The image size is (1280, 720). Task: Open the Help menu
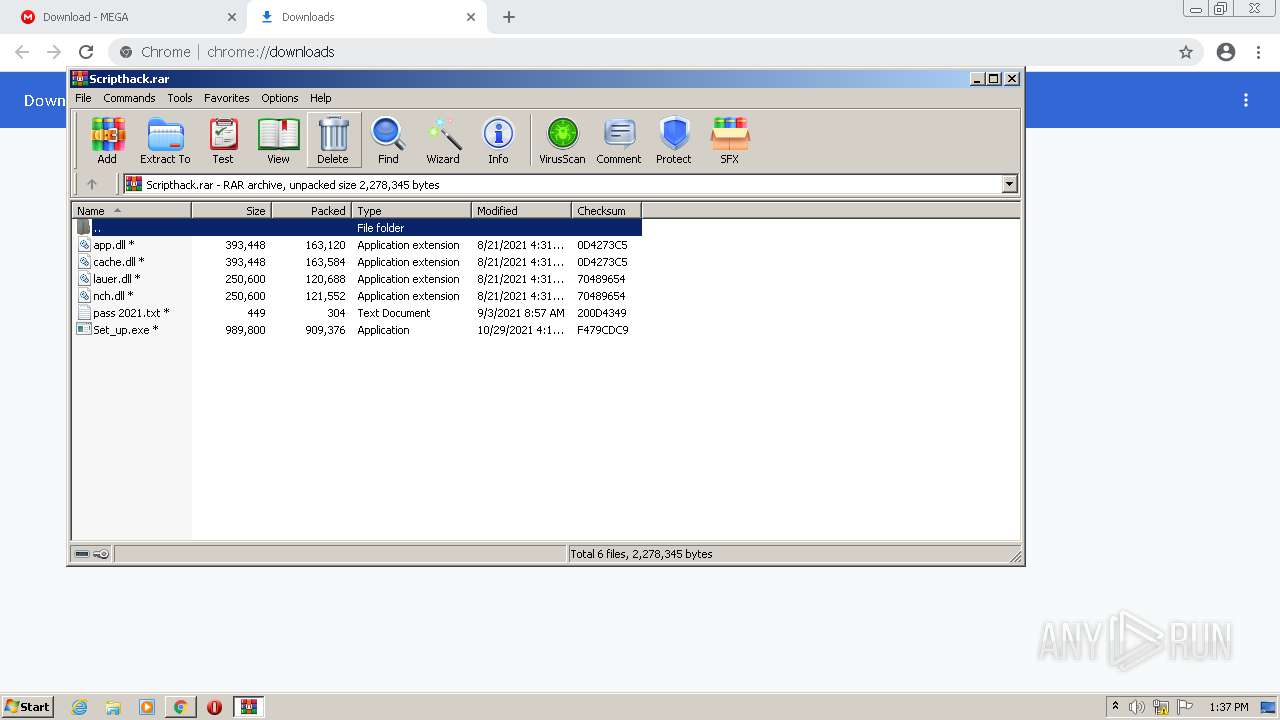(320, 98)
